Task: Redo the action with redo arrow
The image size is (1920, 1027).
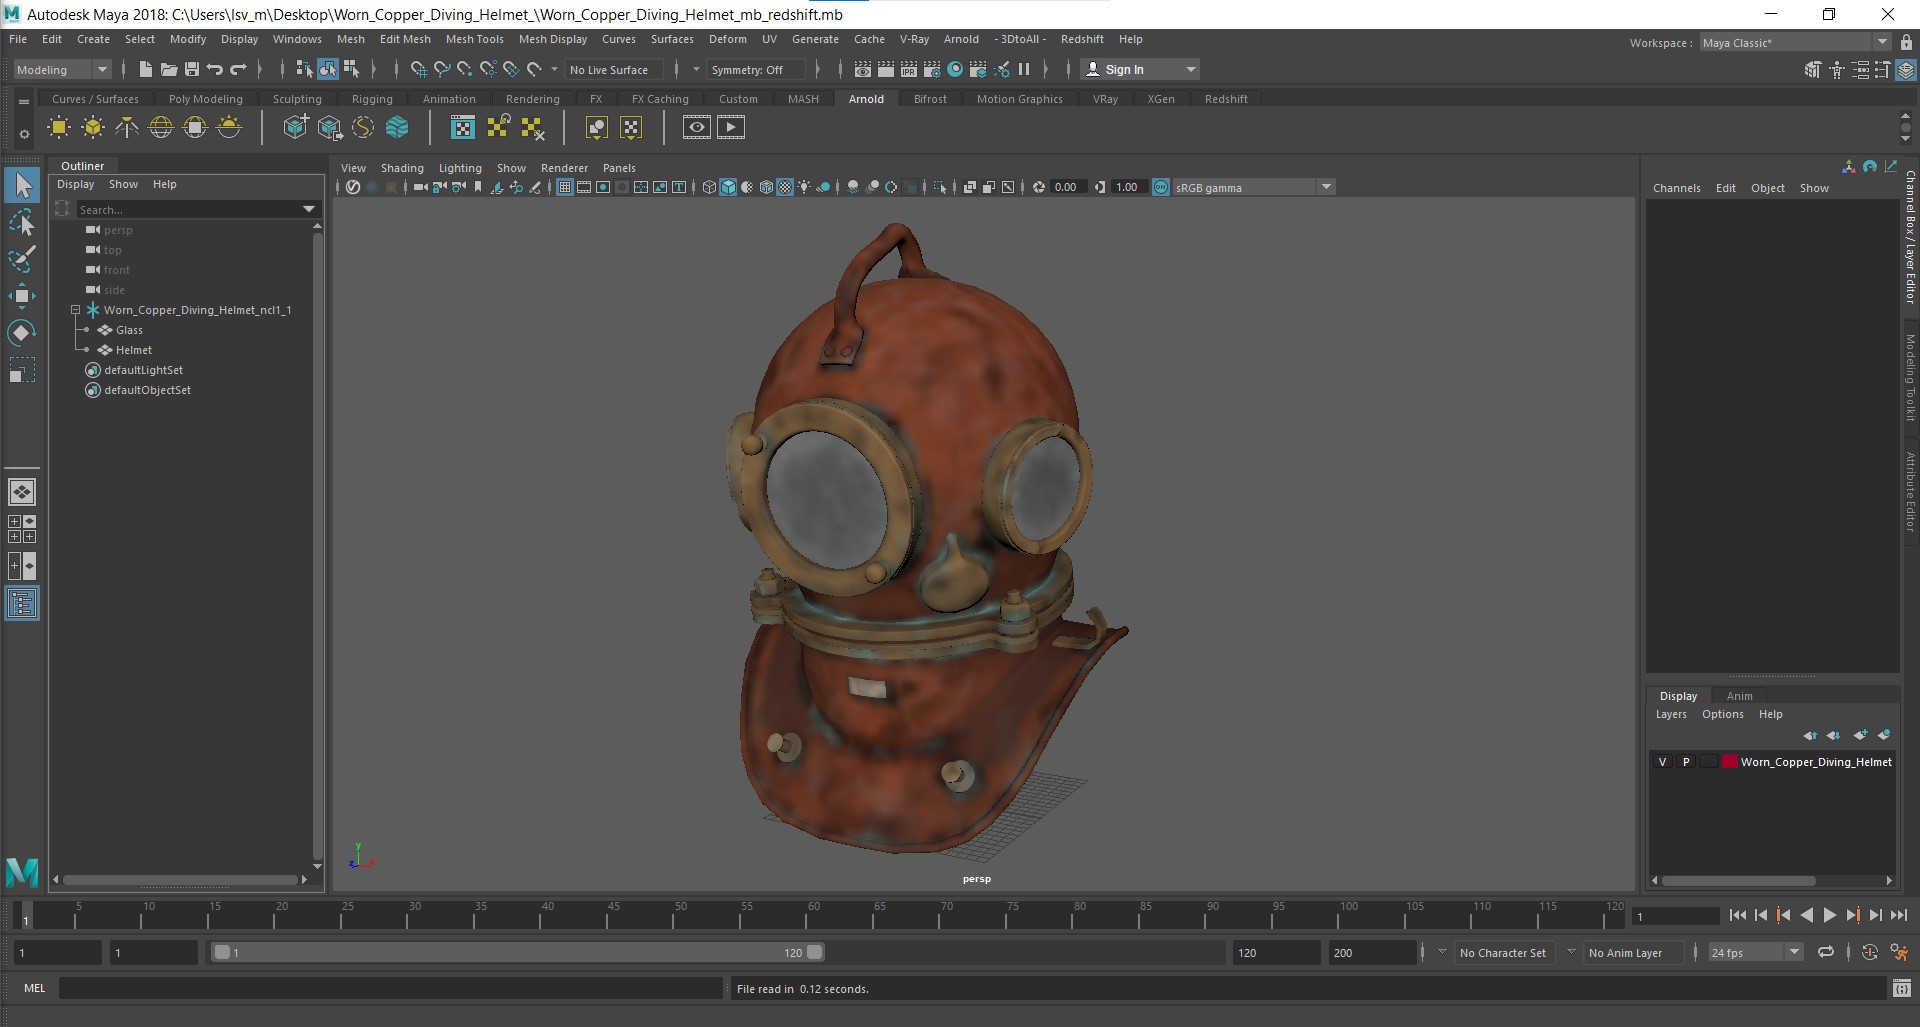Action: click(x=238, y=69)
